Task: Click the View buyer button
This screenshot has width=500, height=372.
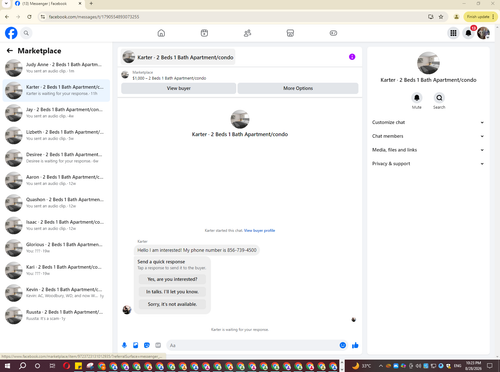Action: click(179, 88)
